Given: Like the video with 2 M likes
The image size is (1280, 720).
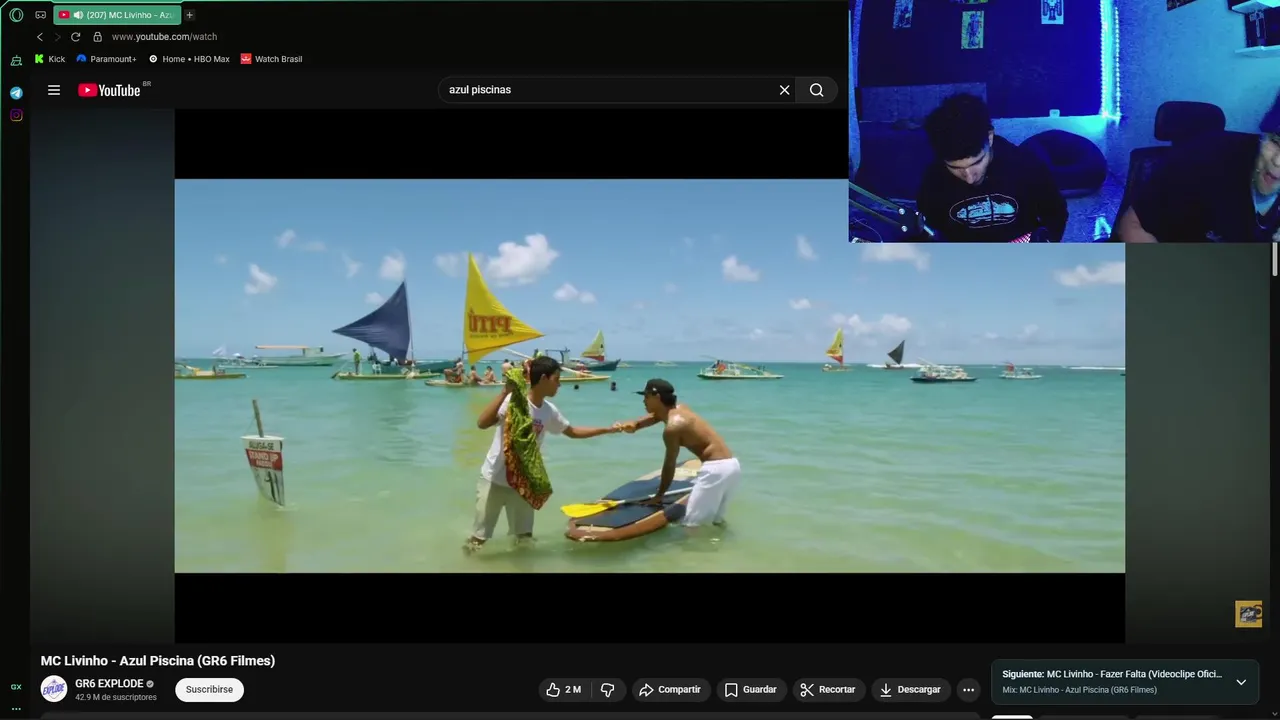Looking at the screenshot, I should [x=563, y=690].
